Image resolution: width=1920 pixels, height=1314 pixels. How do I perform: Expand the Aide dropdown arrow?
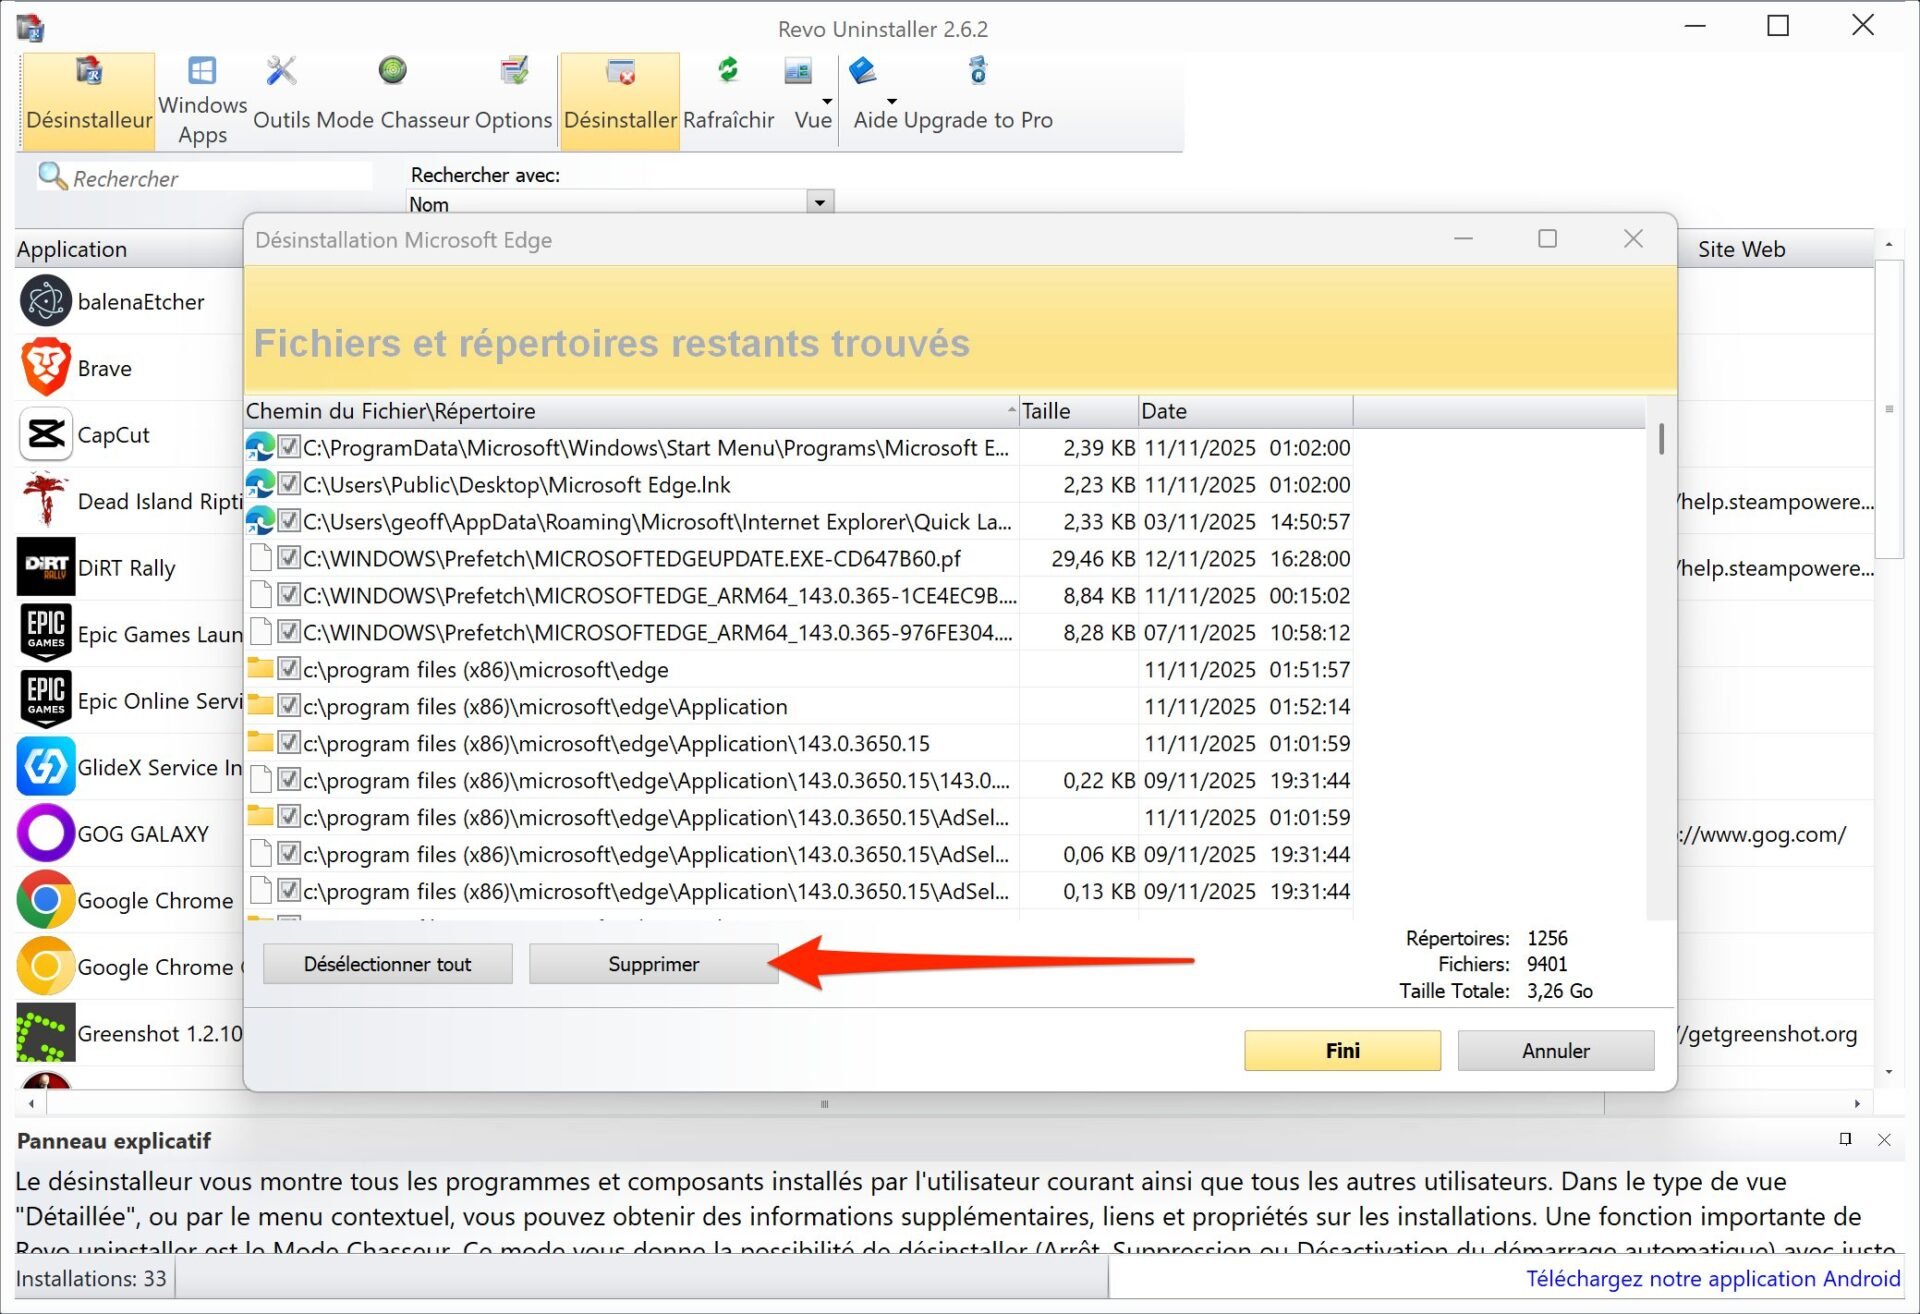890,101
